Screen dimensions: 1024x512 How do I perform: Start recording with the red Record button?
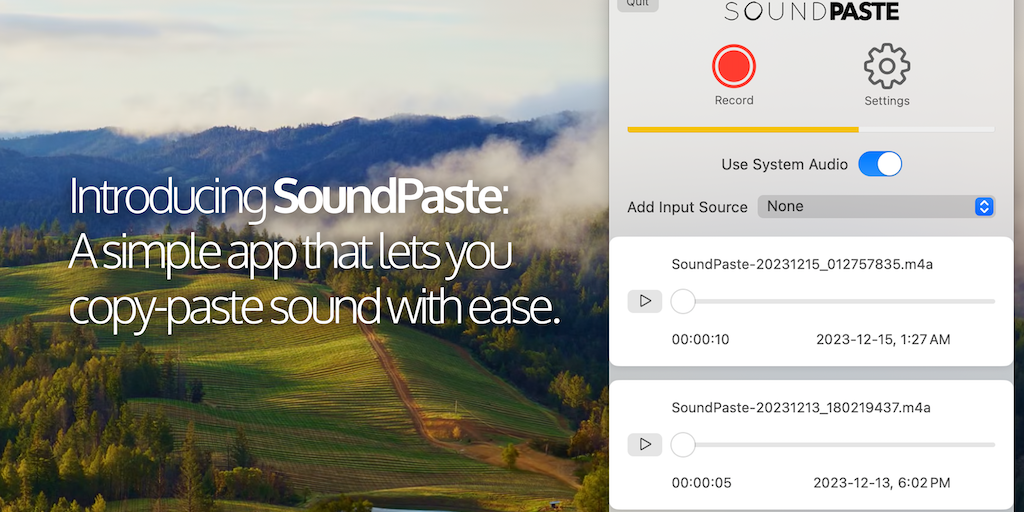tap(734, 66)
